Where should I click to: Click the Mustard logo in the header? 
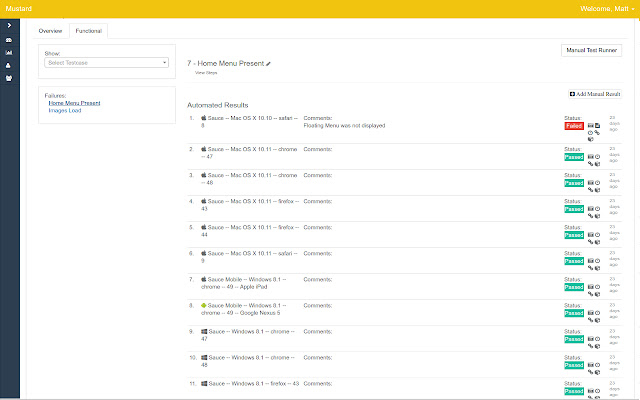pyautogui.click(x=19, y=9)
